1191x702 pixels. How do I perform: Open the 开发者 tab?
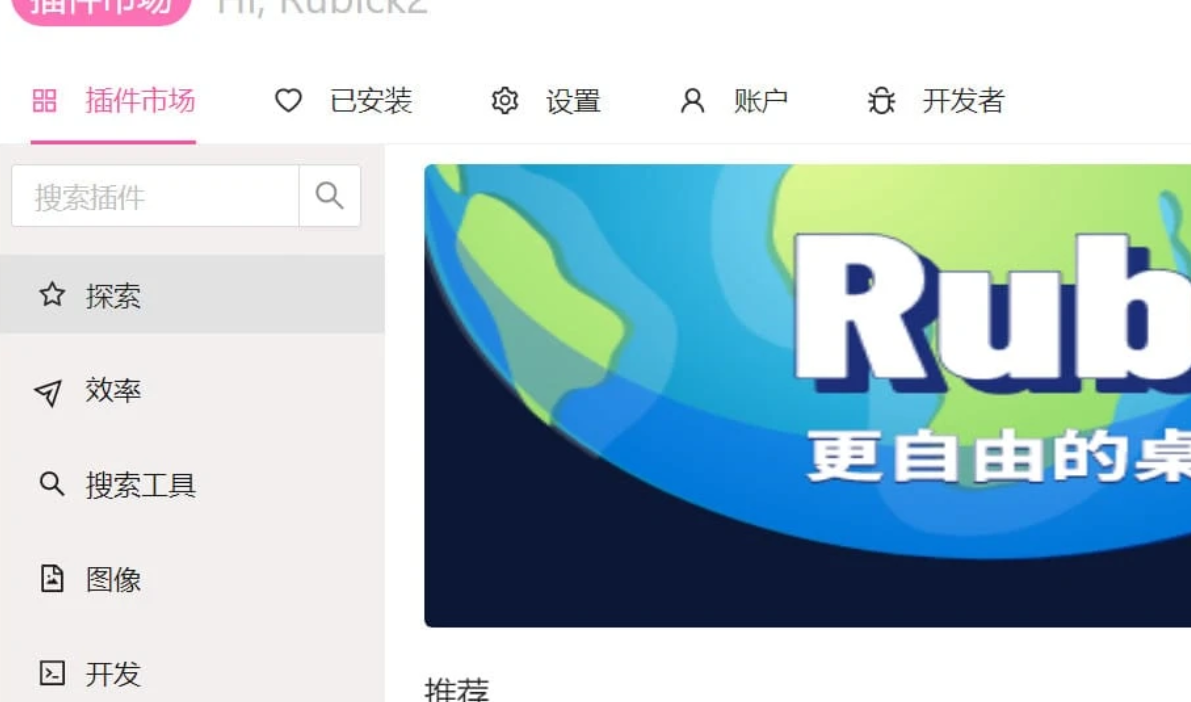(936, 100)
